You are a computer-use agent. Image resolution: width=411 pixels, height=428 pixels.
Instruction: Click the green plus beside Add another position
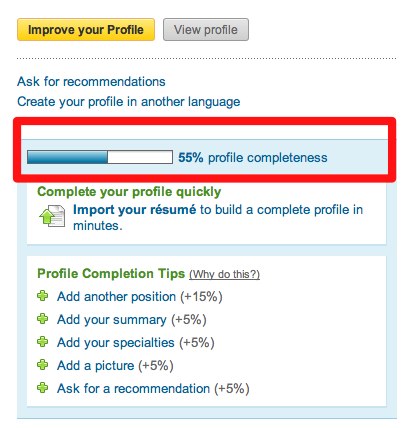click(x=43, y=296)
